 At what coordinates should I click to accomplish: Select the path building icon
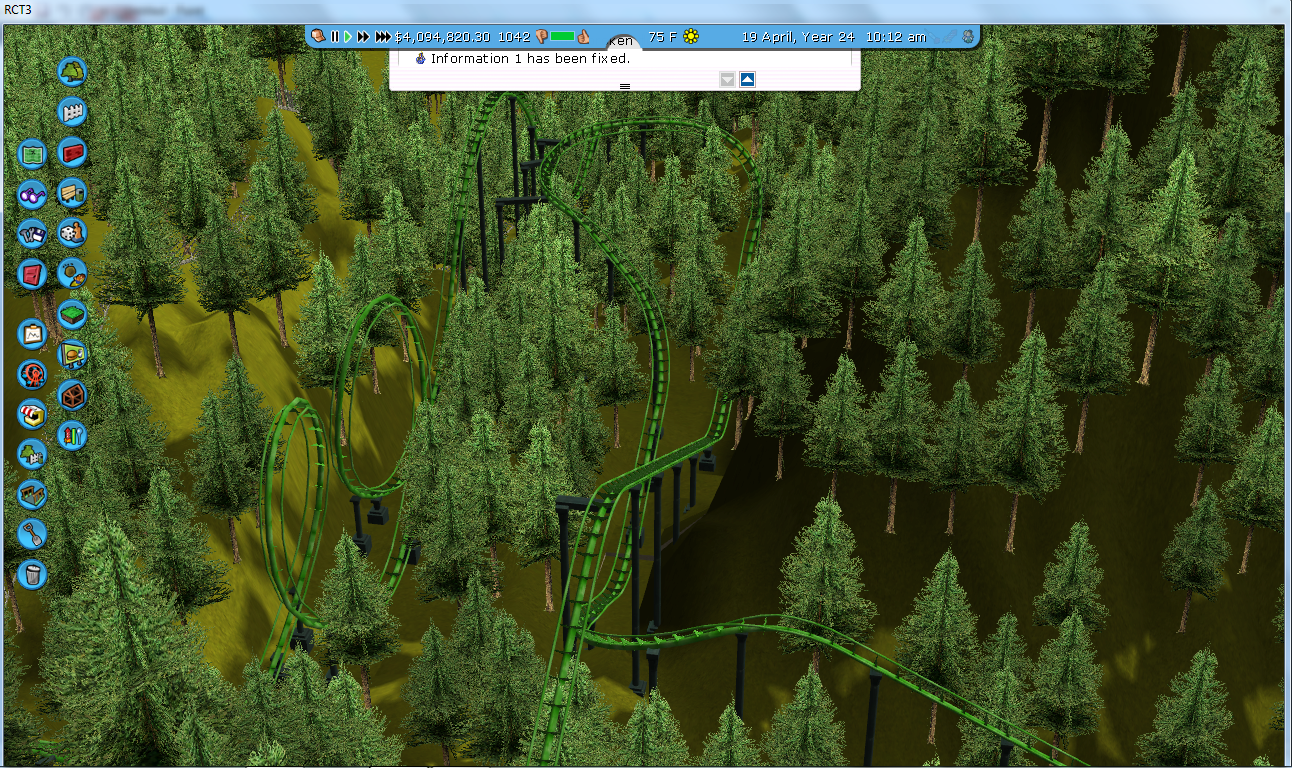coord(32,494)
